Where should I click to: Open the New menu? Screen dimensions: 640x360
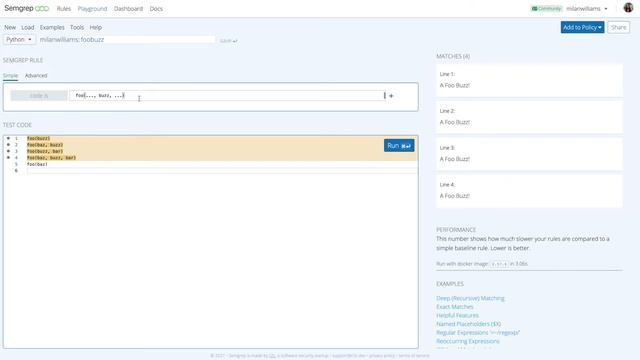point(10,27)
